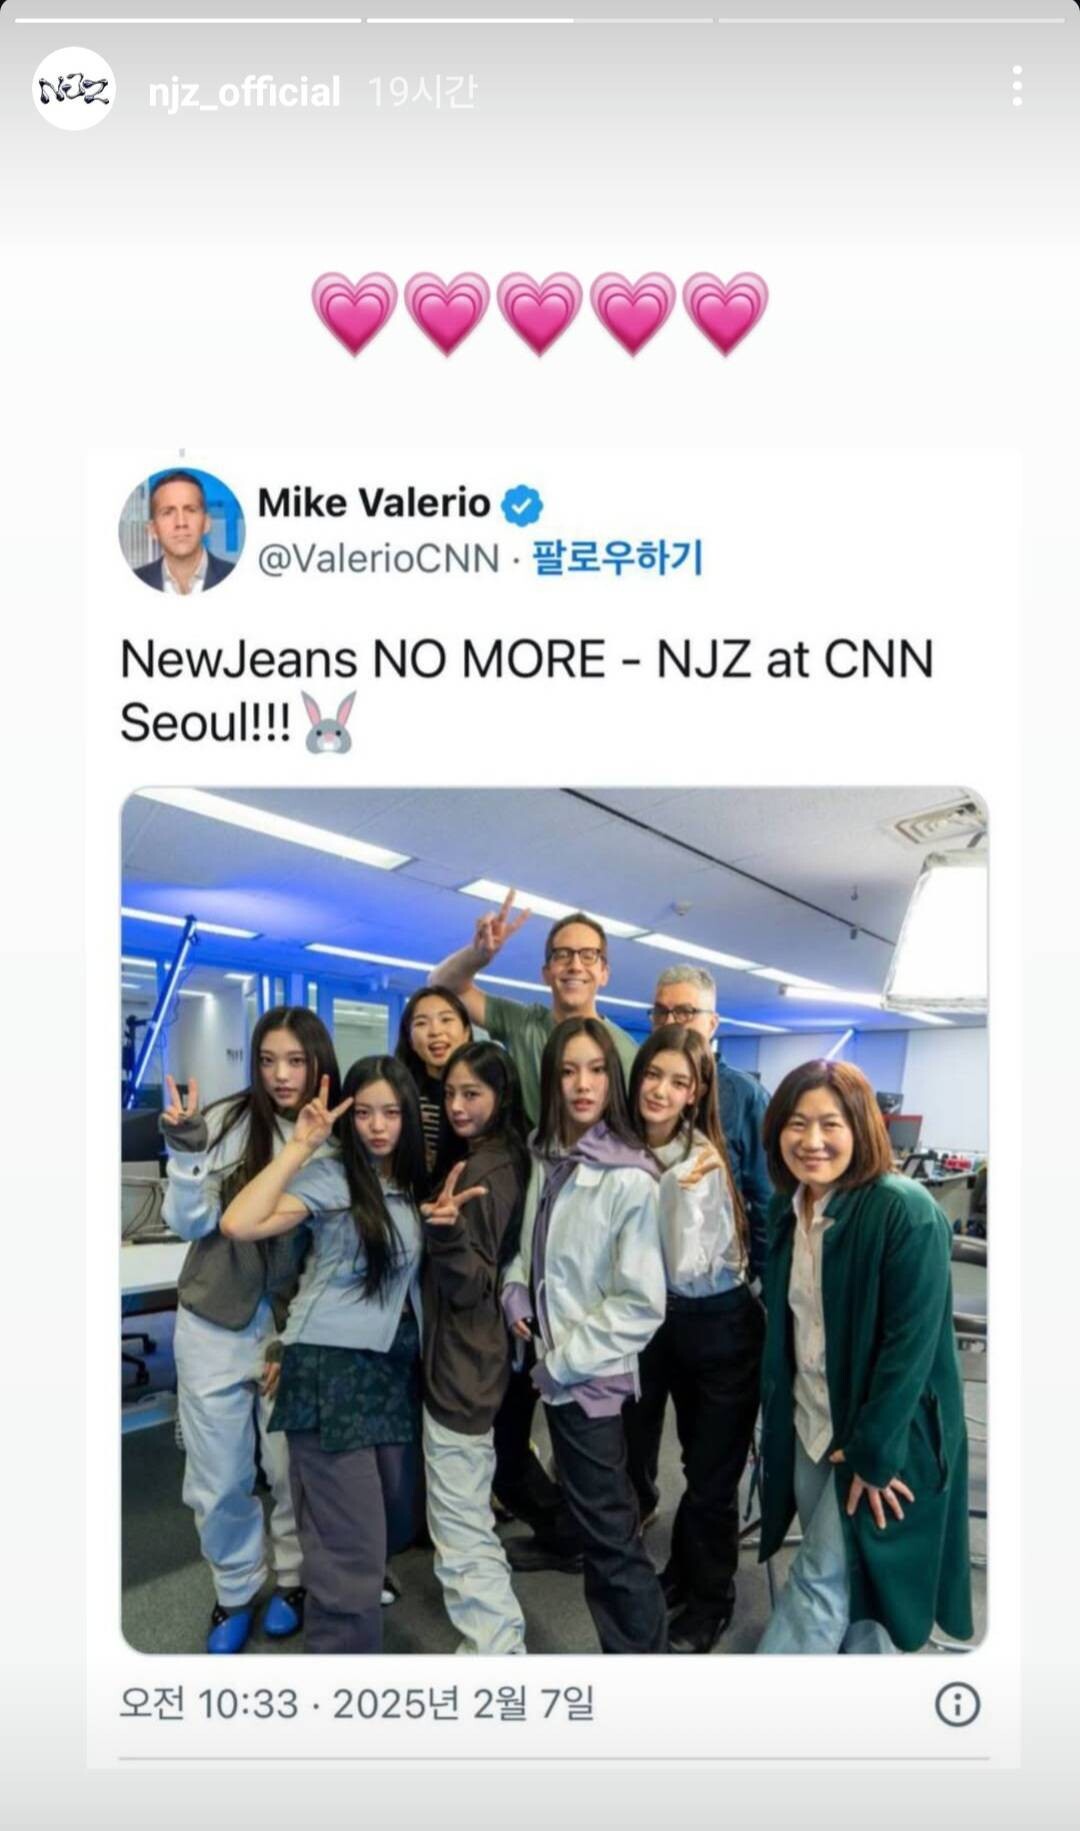The height and width of the screenshot is (1831, 1080).
Task: Click the rabbit emoji after Seoul!!!
Action: (x=329, y=722)
